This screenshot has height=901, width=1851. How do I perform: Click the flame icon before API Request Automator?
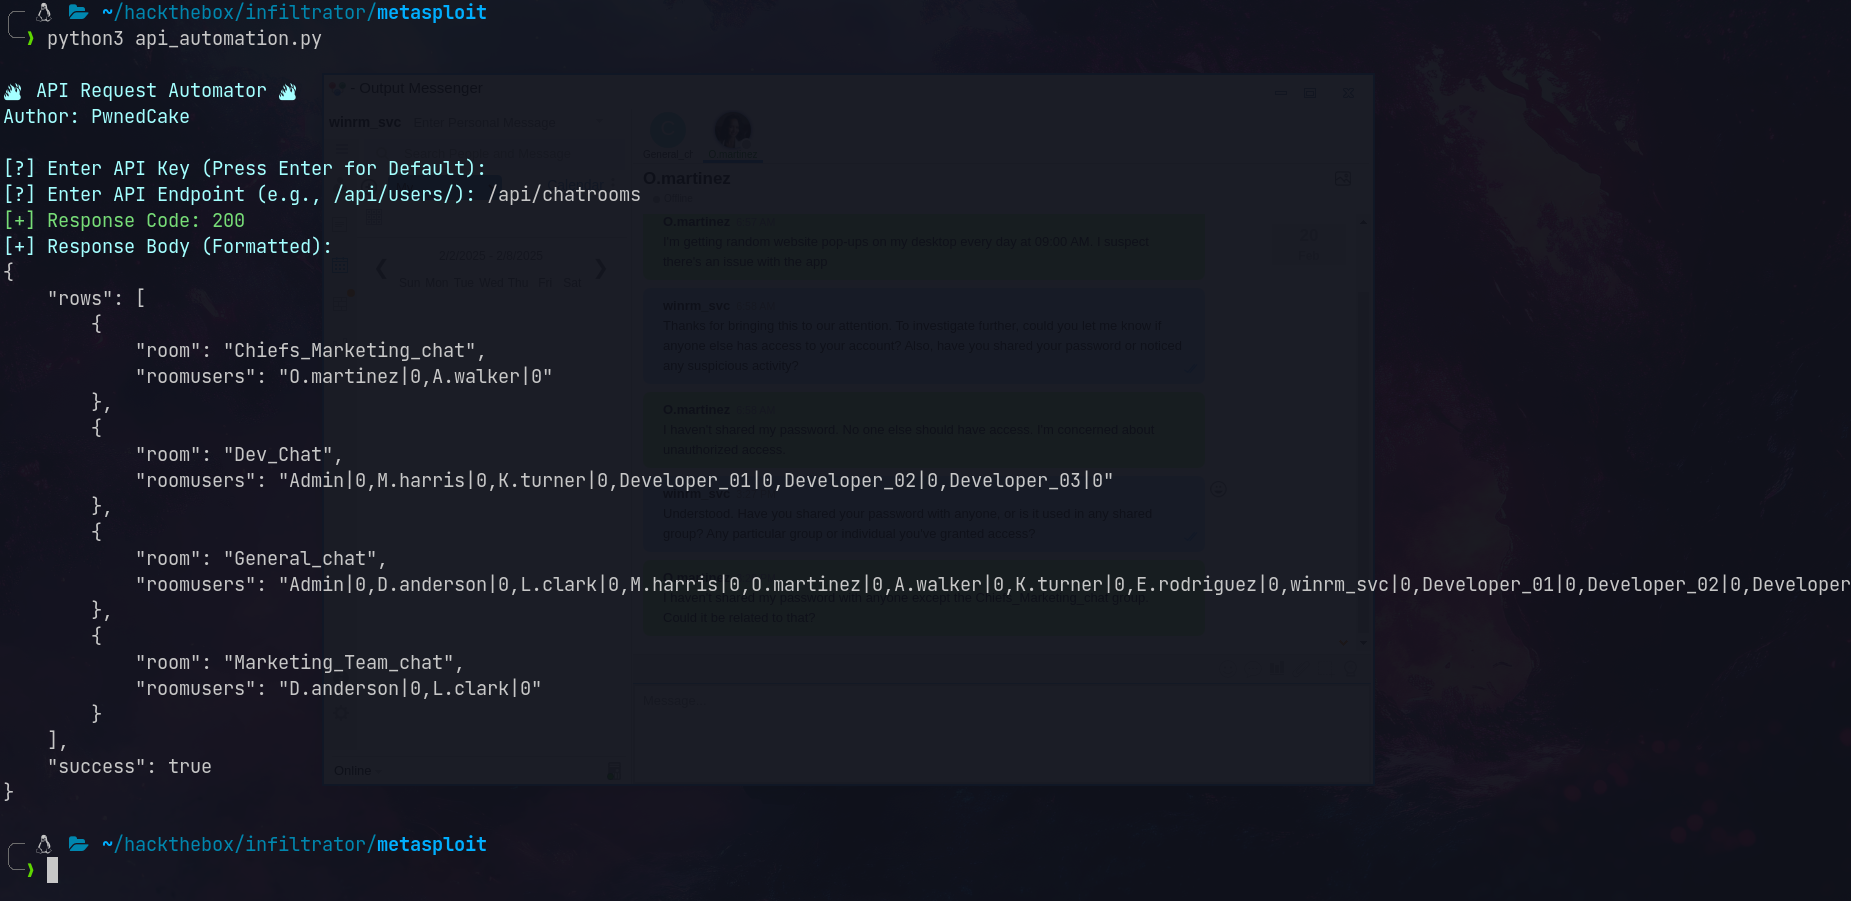pyautogui.click(x=13, y=91)
